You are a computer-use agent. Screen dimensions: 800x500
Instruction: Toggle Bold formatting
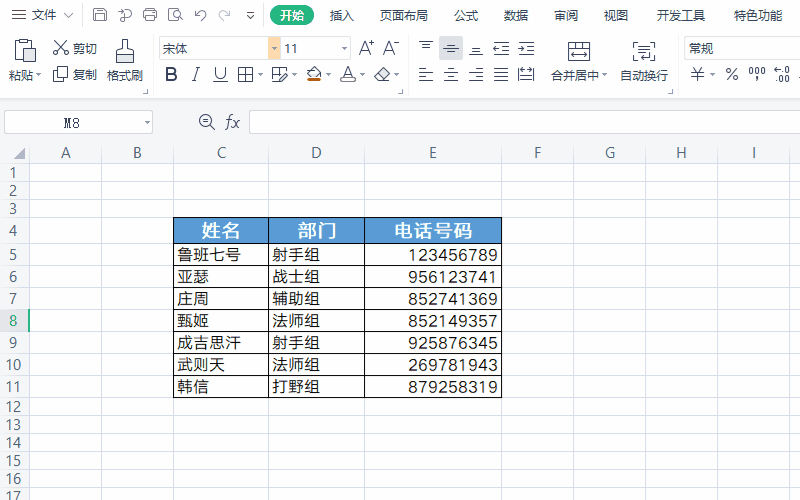(171, 75)
